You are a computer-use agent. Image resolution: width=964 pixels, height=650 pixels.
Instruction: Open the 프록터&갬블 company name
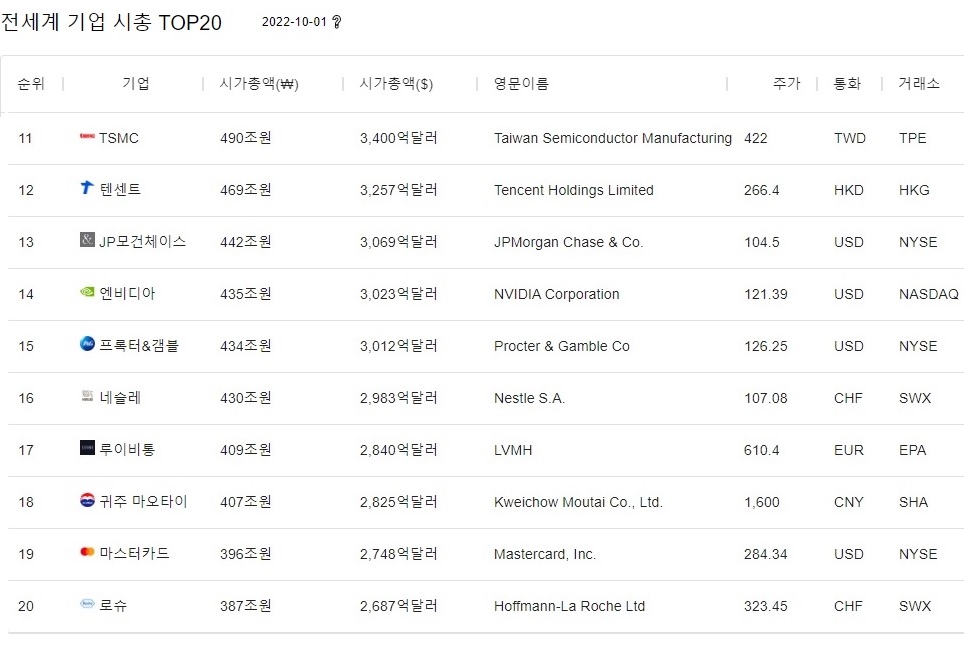point(139,346)
